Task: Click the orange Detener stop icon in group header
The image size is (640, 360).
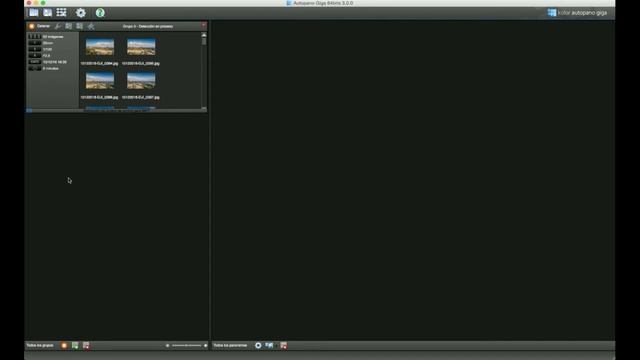Action: [31, 26]
